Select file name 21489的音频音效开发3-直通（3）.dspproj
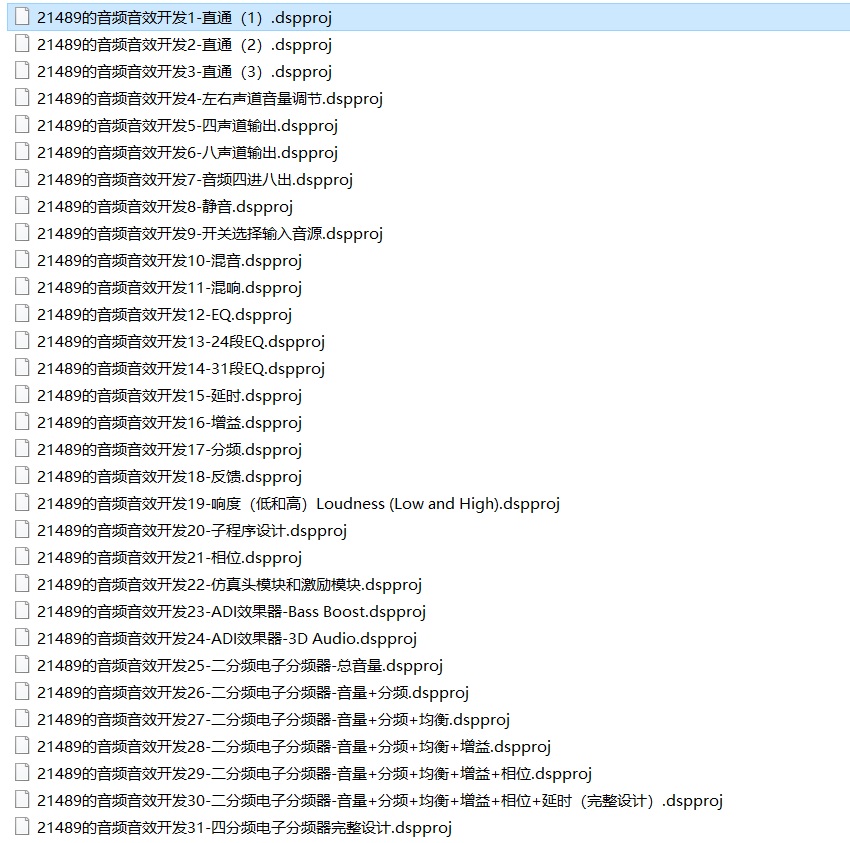 click(x=184, y=72)
